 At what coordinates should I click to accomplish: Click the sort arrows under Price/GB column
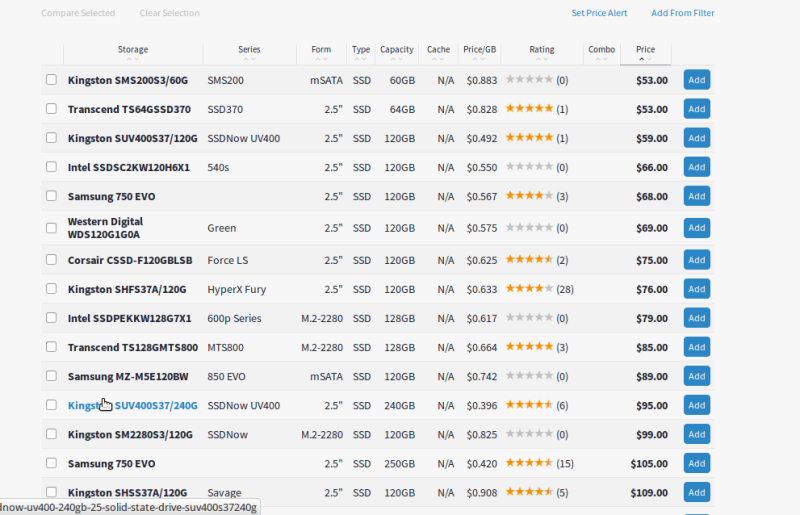[479, 59]
